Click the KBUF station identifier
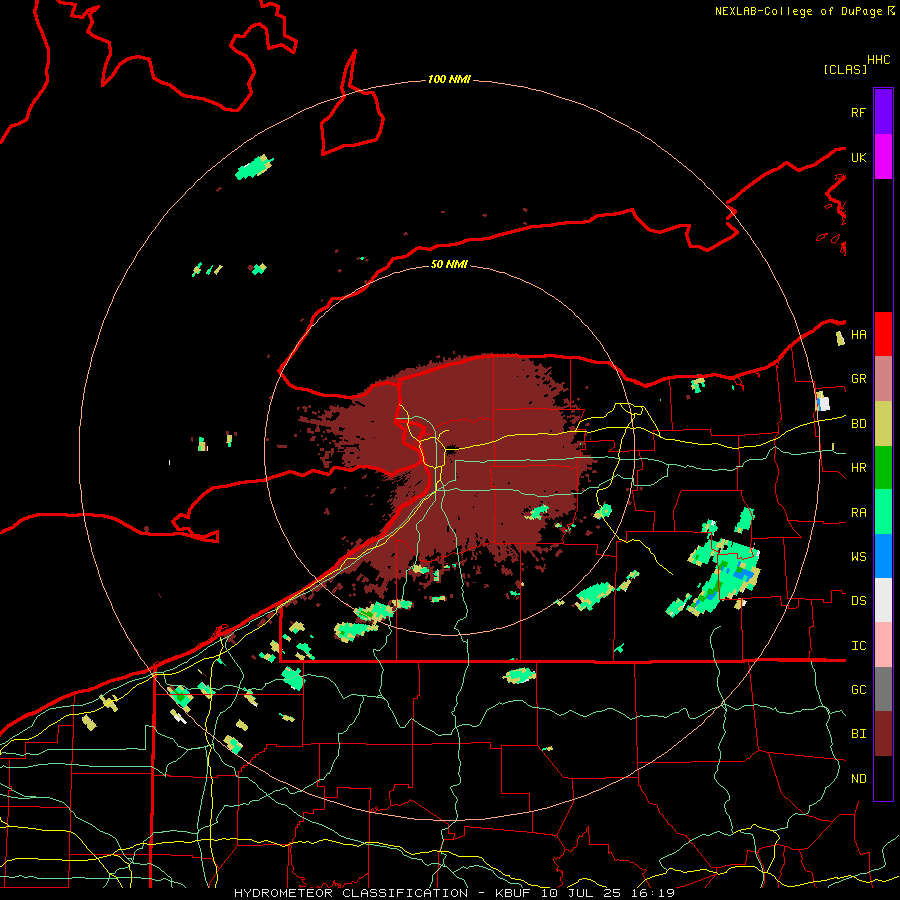 [x=515, y=893]
